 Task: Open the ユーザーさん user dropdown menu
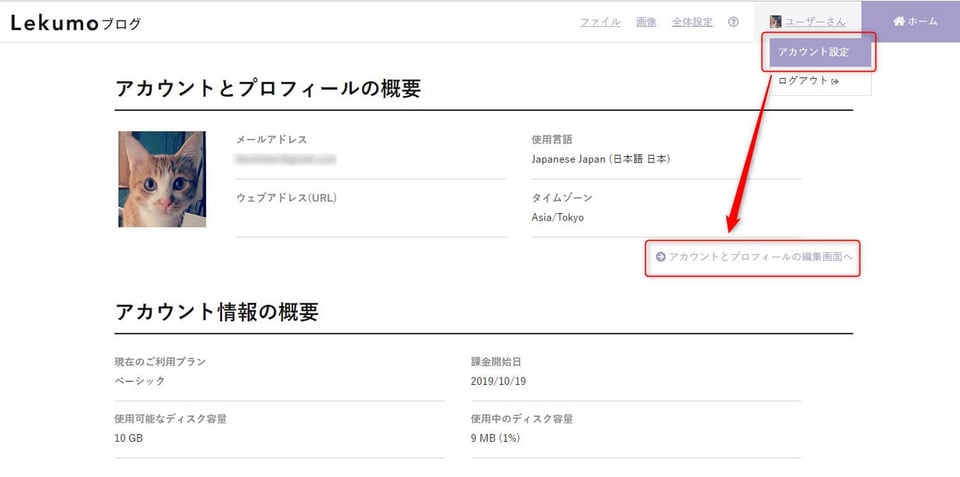pyautogui.click(x=808, y=22)
